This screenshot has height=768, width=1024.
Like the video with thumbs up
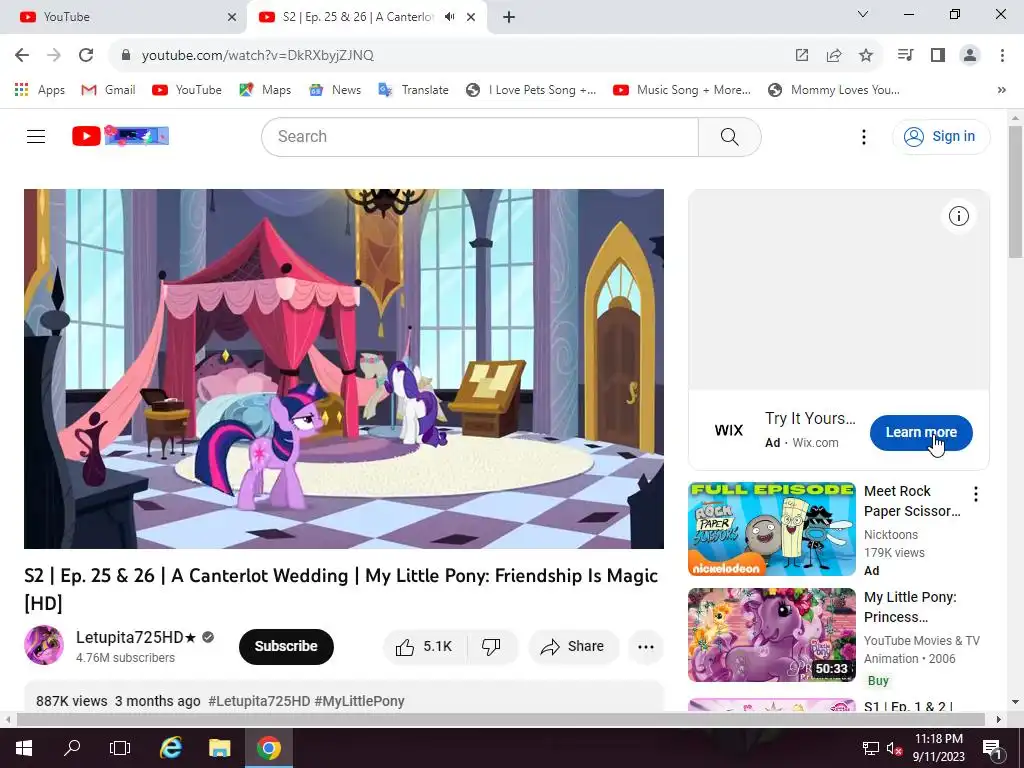424,647
